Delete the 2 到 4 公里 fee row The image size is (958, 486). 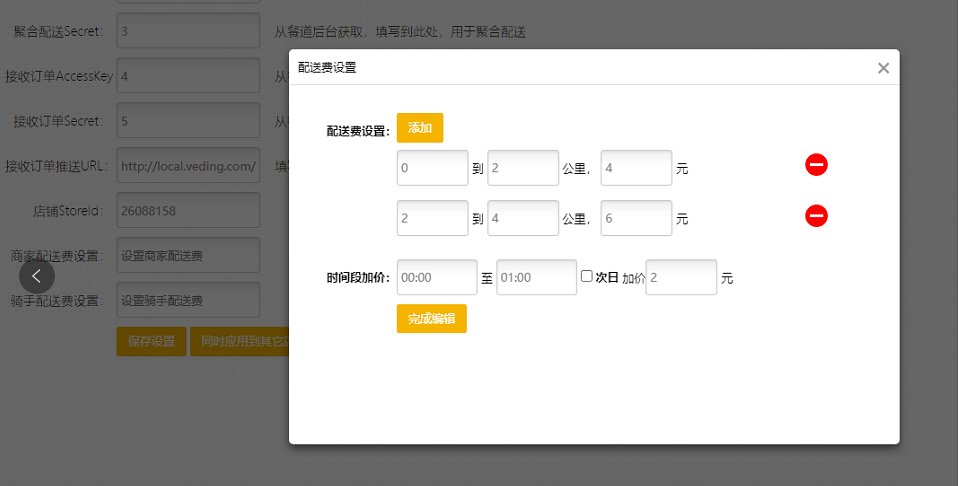816,215
